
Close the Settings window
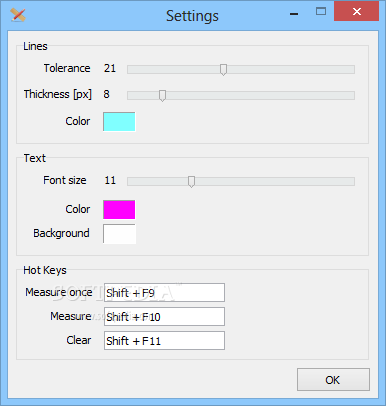[357, 12]
